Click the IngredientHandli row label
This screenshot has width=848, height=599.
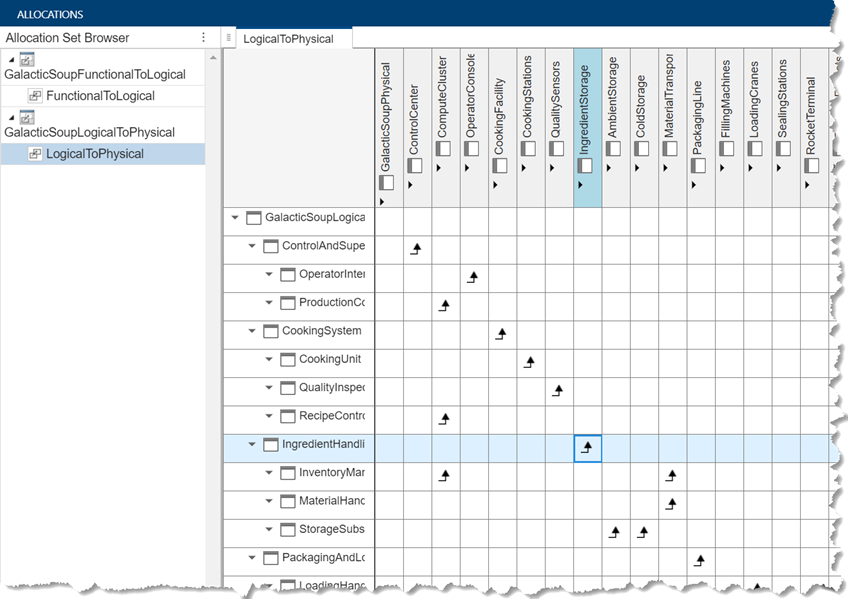click(x=323, y=444)
